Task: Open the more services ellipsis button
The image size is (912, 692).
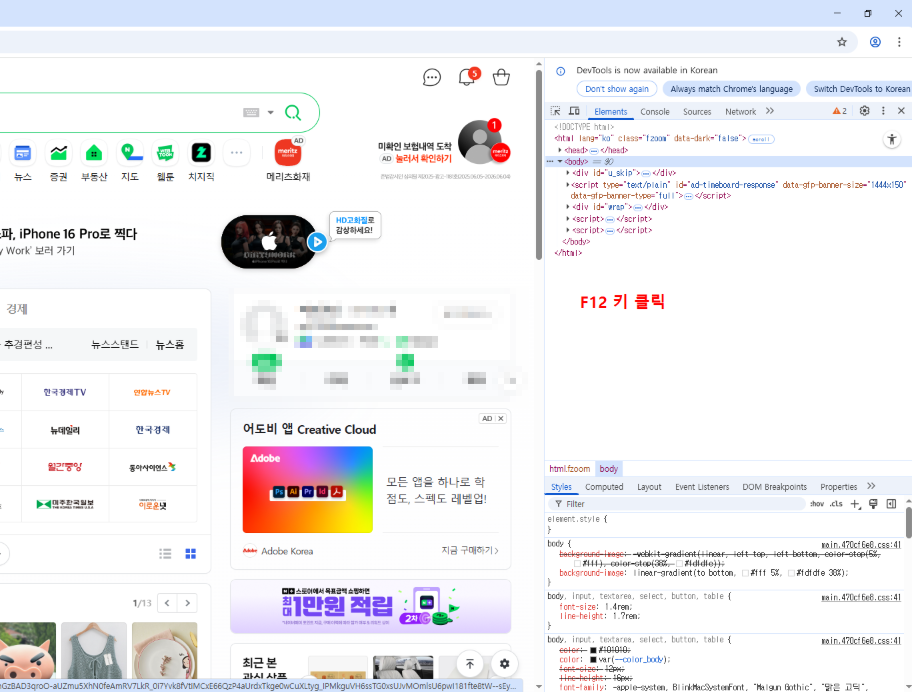Action: click(236, 153)
